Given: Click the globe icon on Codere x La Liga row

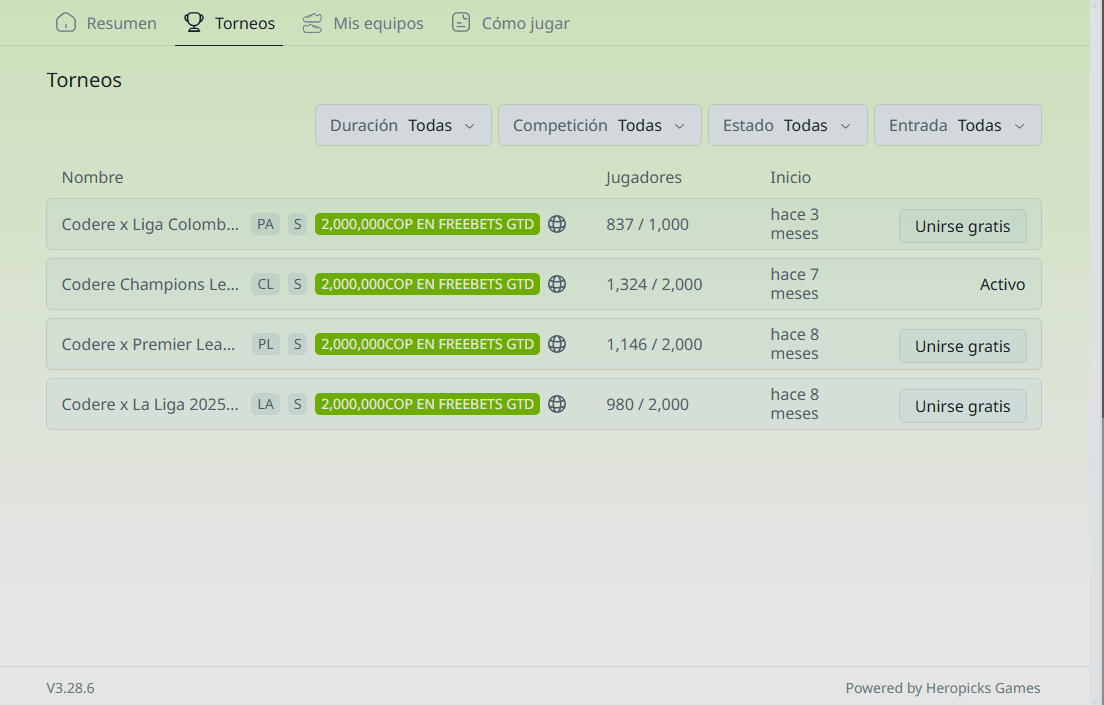Looking at the screenshot, I should [x=557, y=403].
